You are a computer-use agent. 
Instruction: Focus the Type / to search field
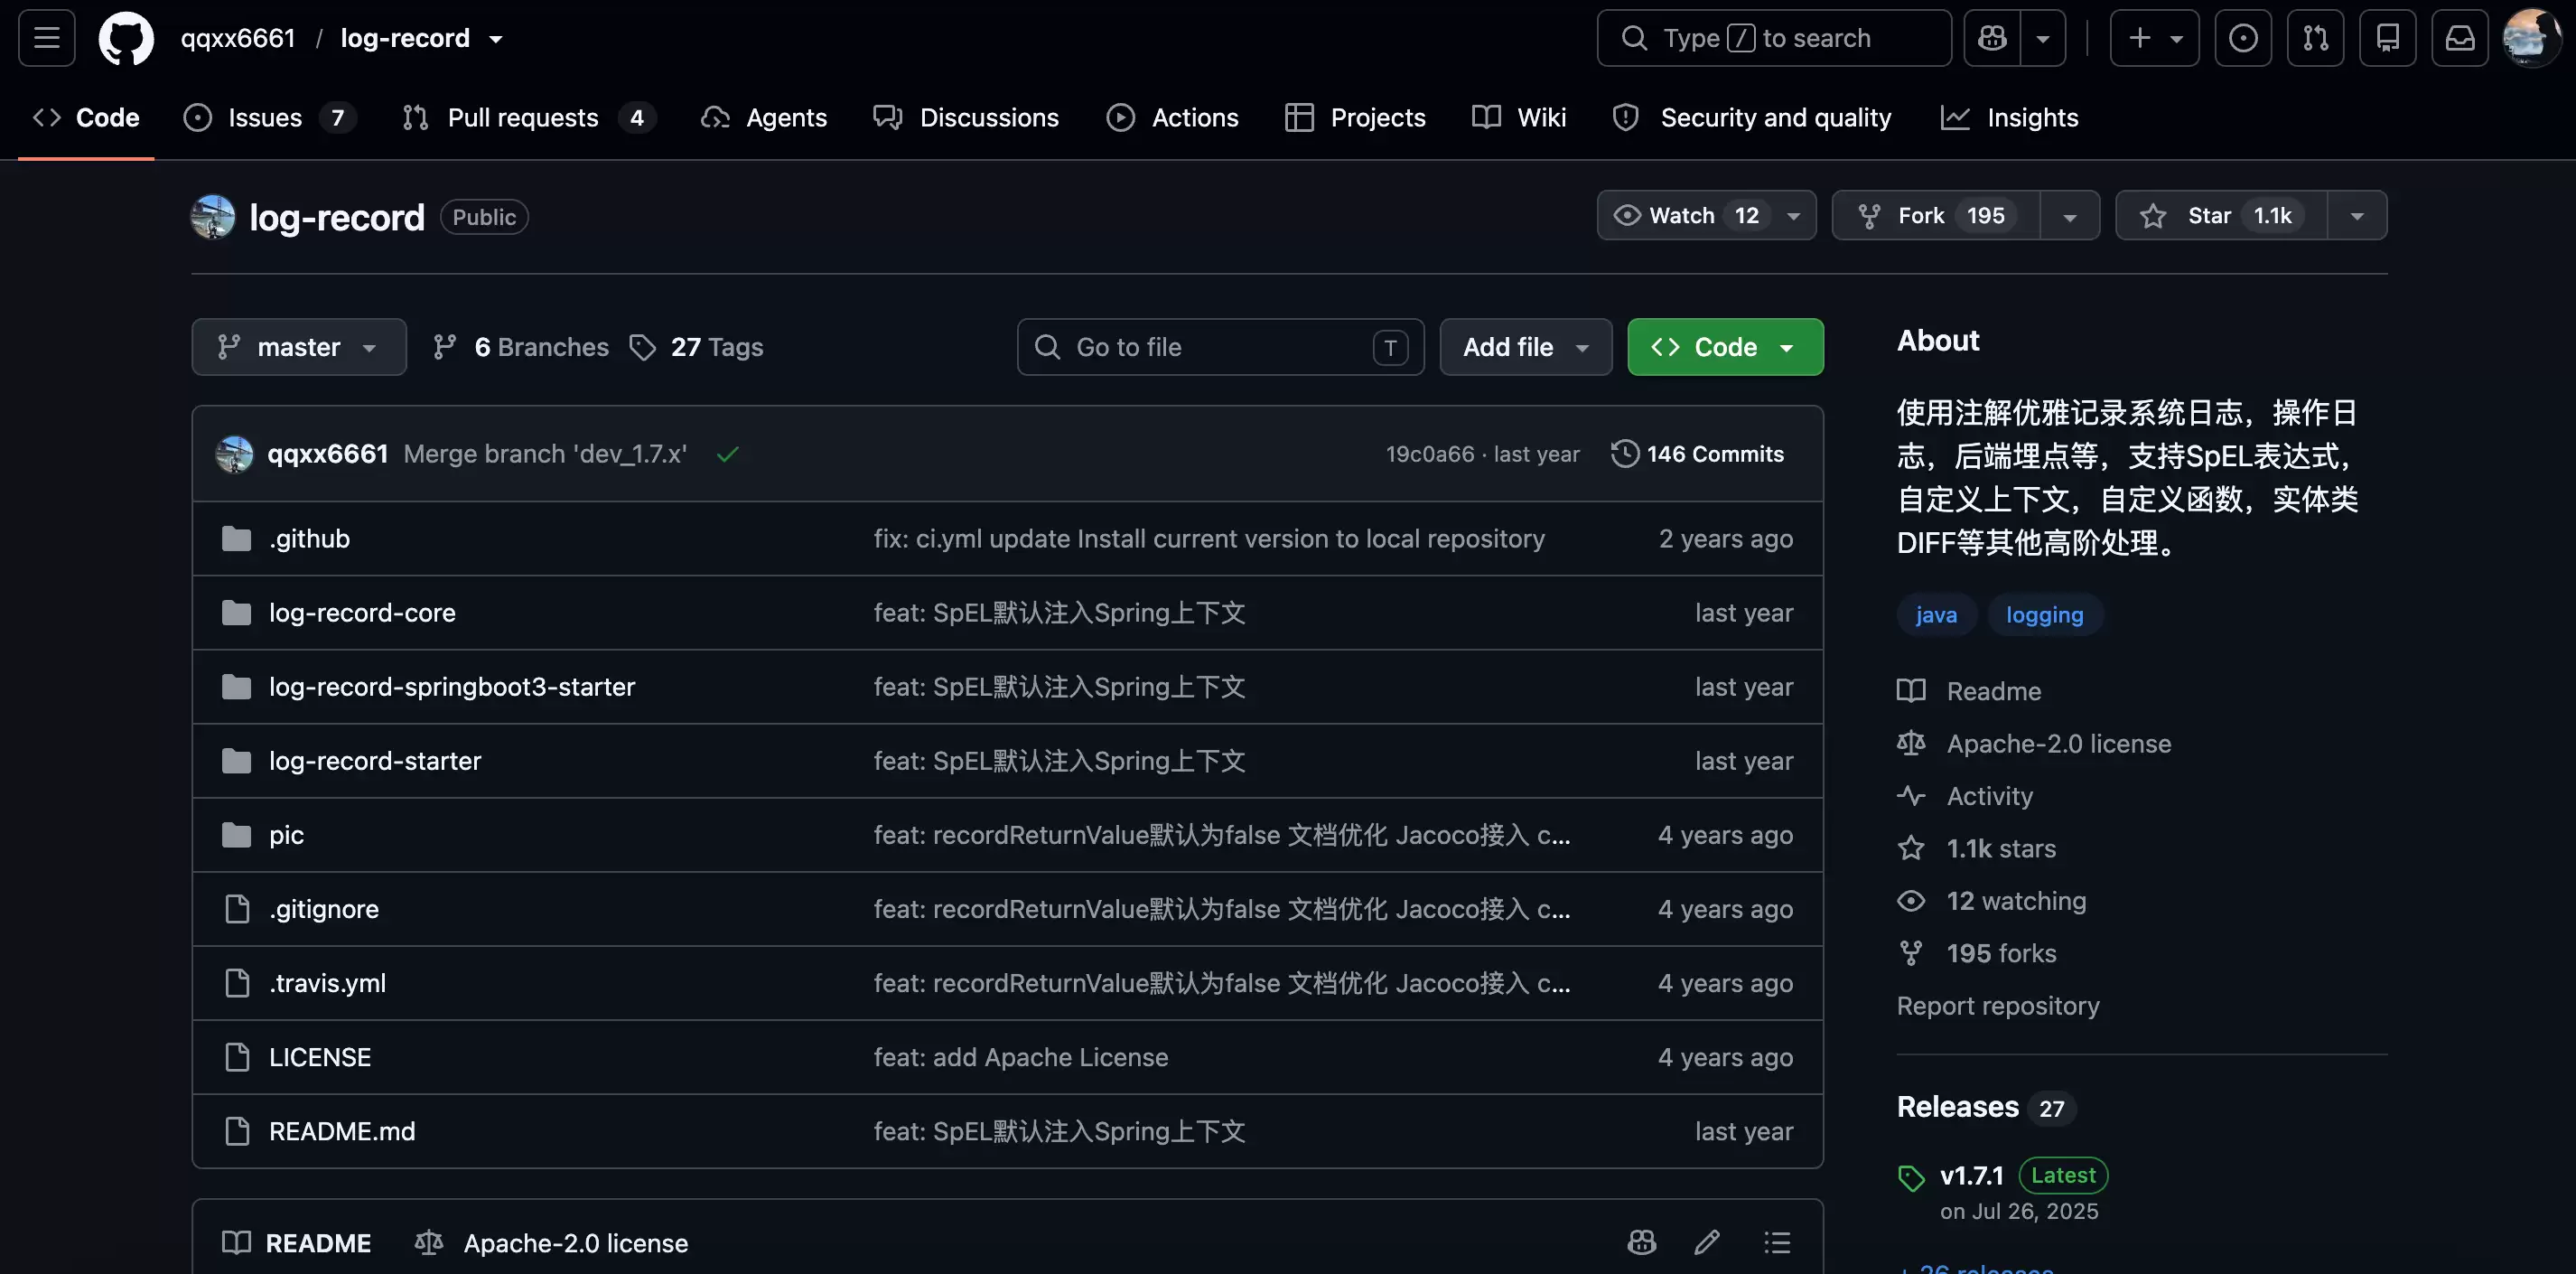coord(1774,38)
